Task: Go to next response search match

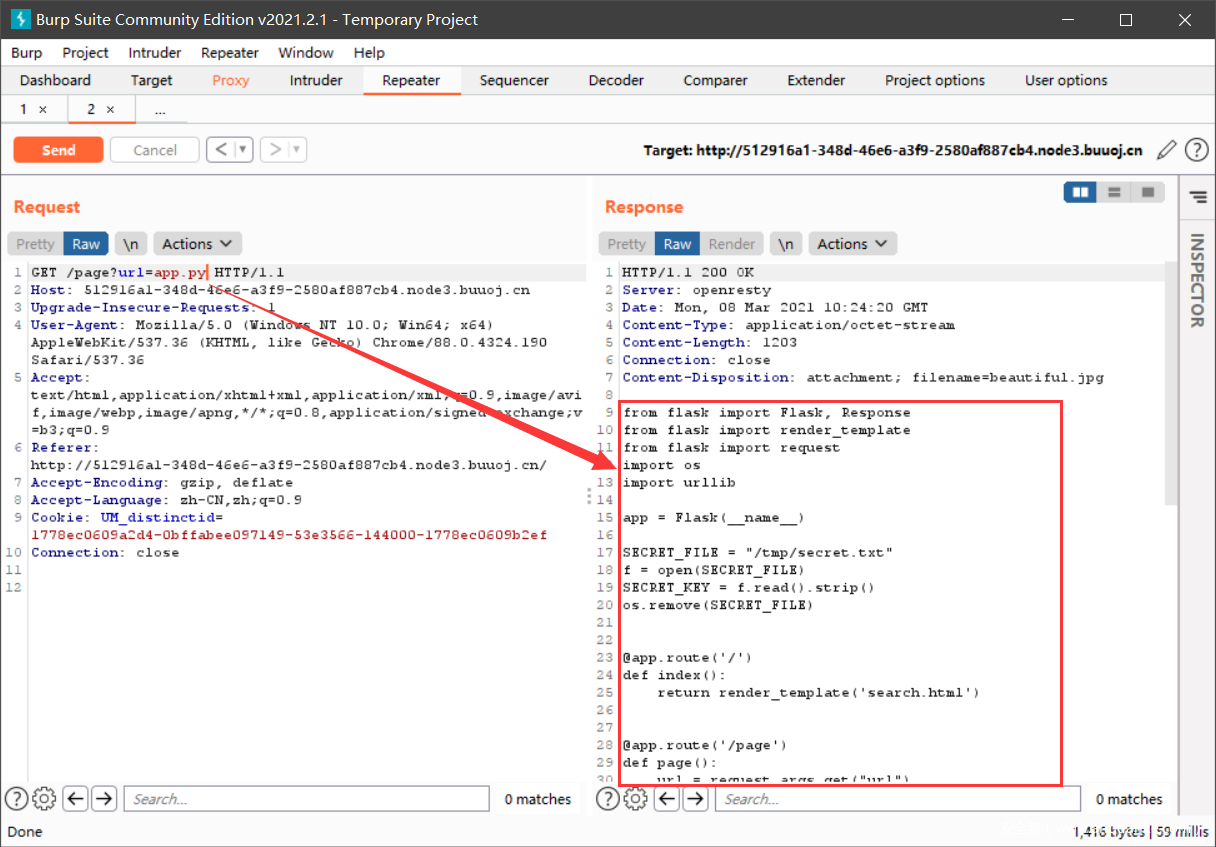Action: pos(695,799)
